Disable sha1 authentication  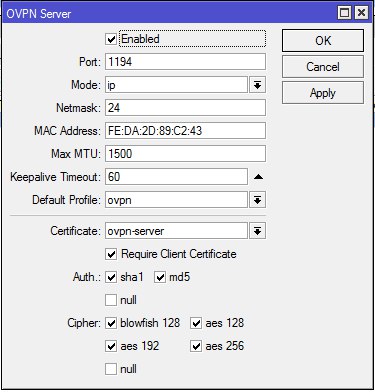click(111, 277)
